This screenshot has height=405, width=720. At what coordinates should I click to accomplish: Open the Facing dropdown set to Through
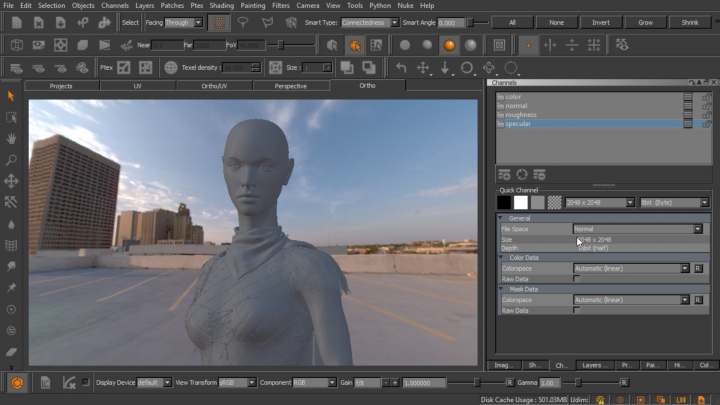pyautogui.click(x=184, y=22)
